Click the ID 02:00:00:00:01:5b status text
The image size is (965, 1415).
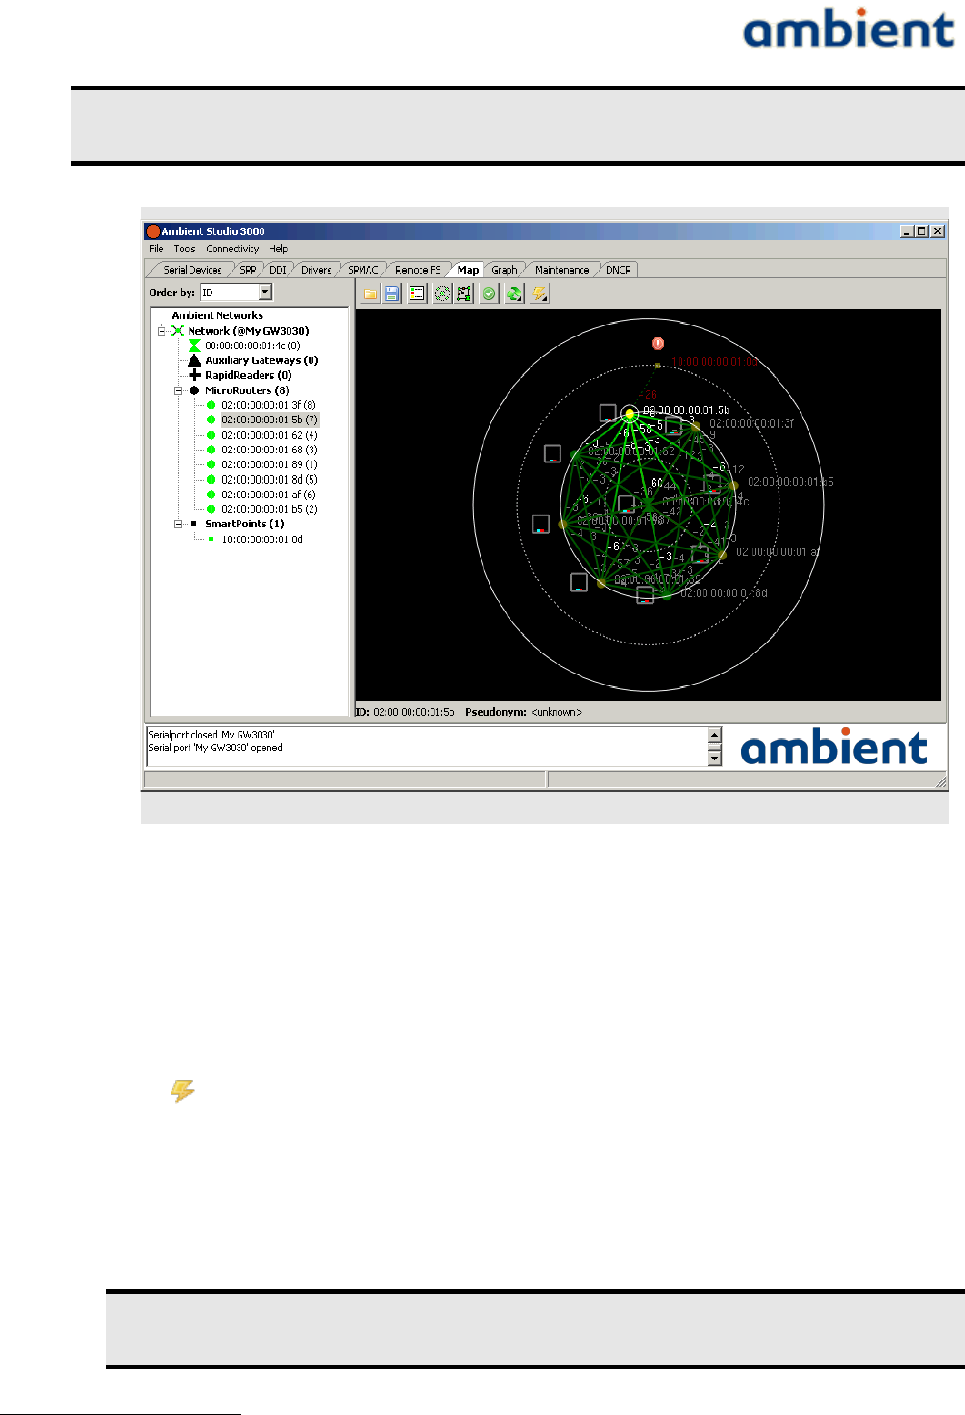(405, 712)
